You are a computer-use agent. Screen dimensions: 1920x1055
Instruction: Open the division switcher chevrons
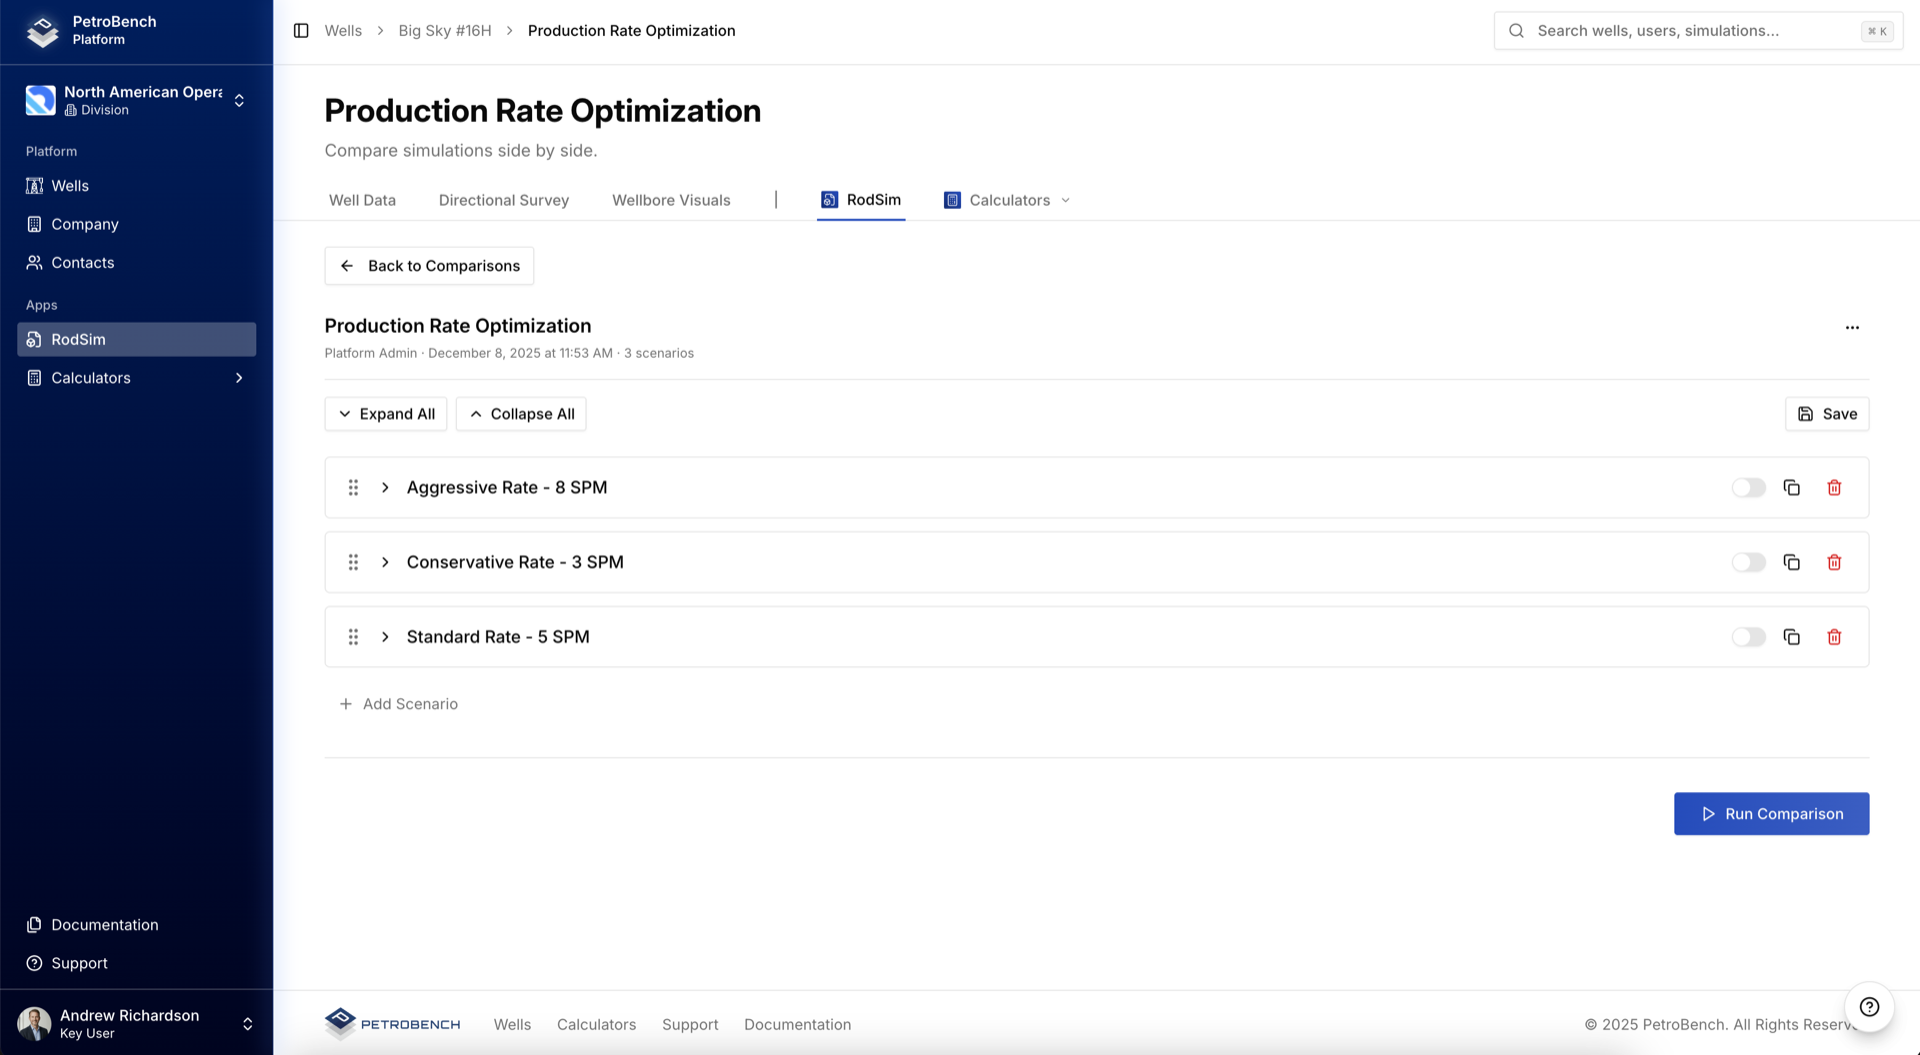point(239,100)
